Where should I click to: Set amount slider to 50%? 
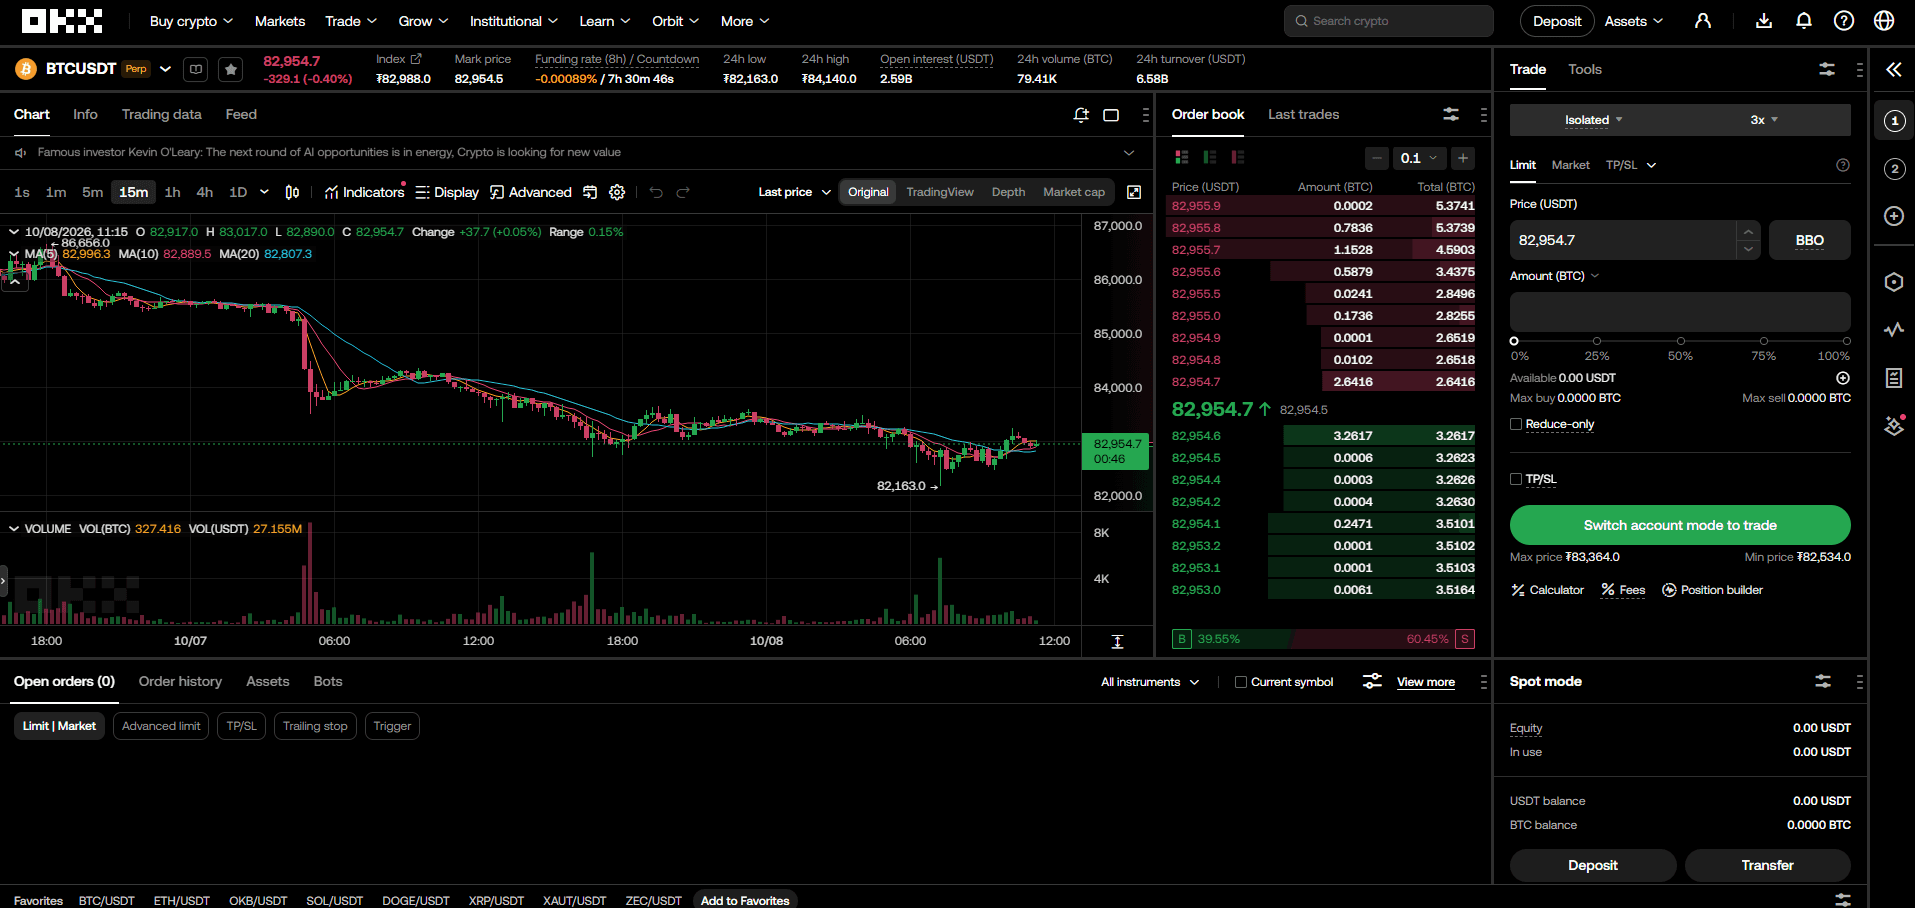click(1680, 341)
